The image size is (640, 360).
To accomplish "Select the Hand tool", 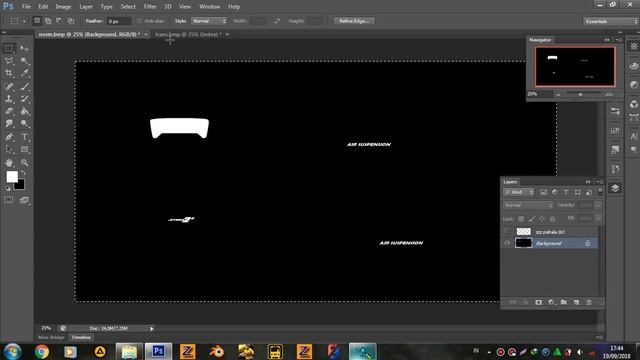I will click(9, 163).
